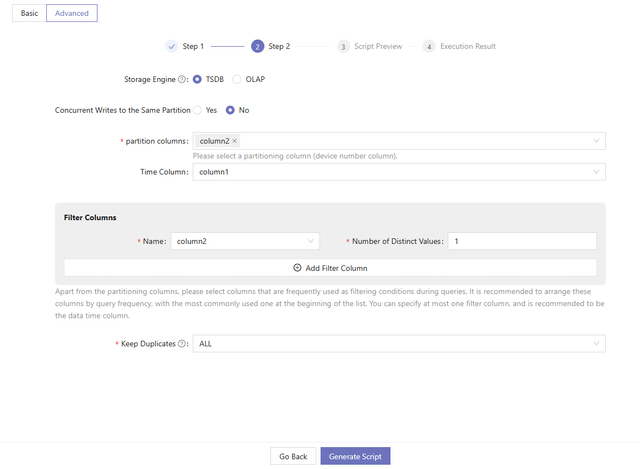Click the Execution Result step 4 circle
The image size is (640, 469).
pyautogui.click(x=429, y=46)
